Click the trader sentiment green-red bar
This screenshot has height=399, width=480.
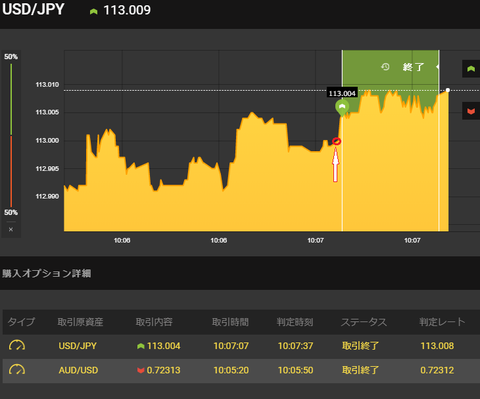11,135
